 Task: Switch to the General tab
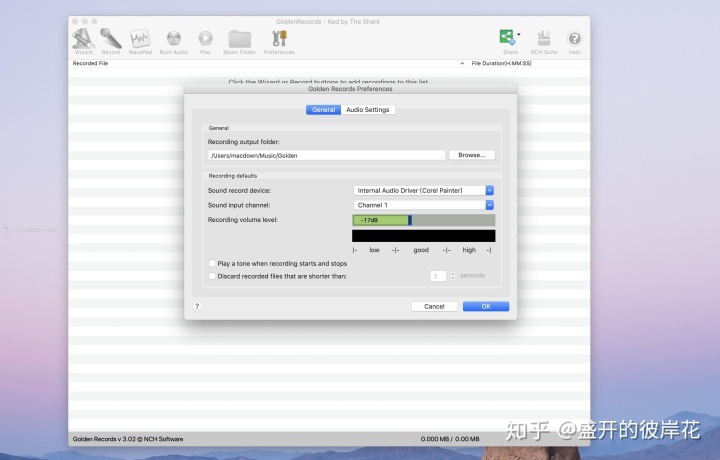323,110
